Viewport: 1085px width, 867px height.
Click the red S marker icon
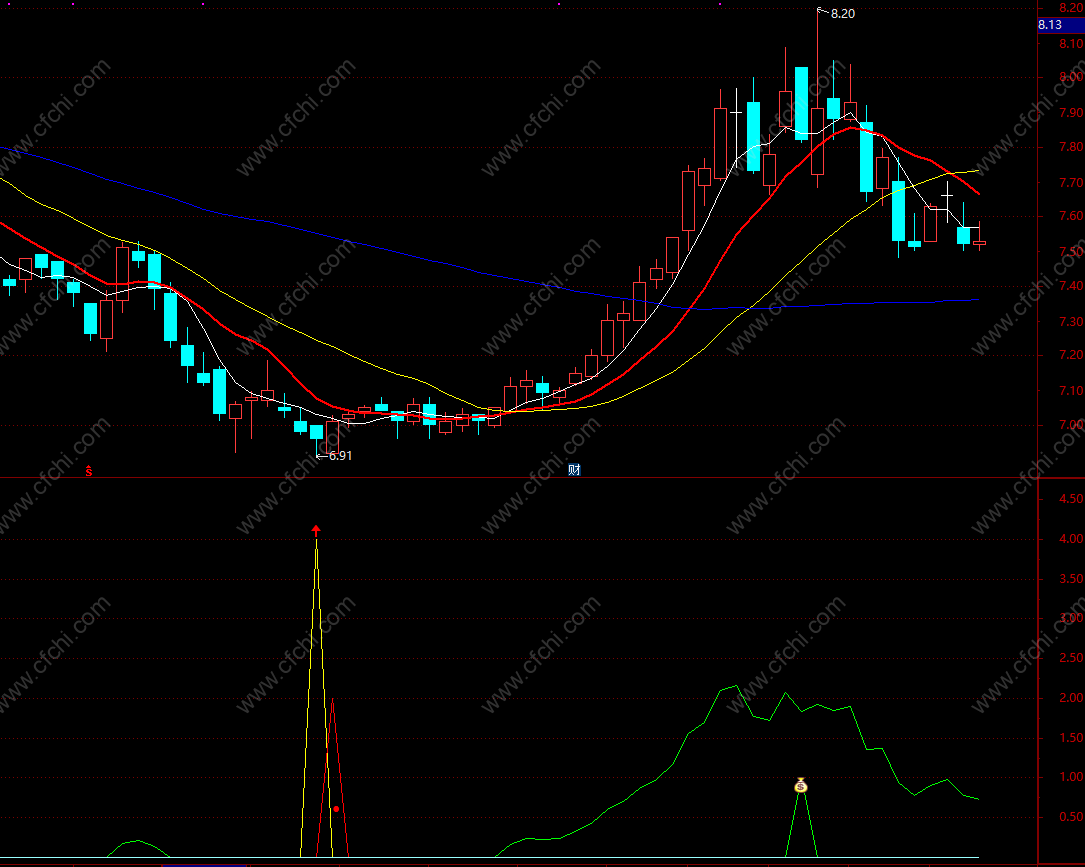tap(89, 471)
